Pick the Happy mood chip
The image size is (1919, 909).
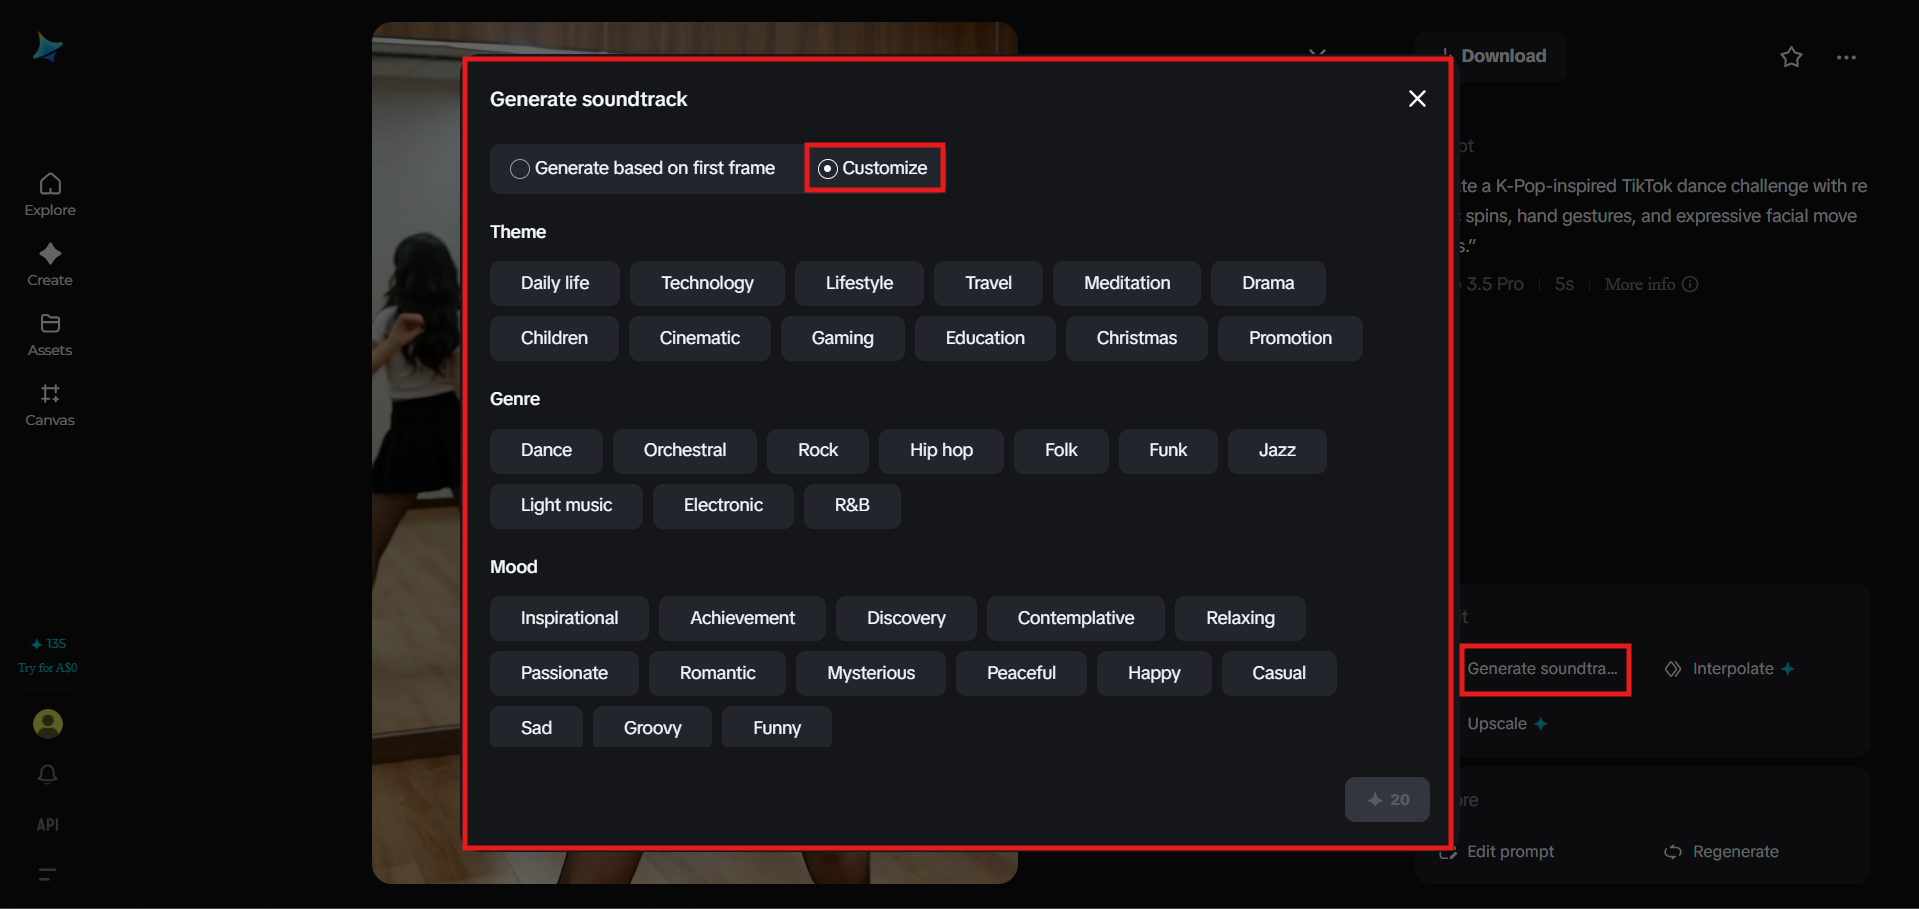[1154, 673]
